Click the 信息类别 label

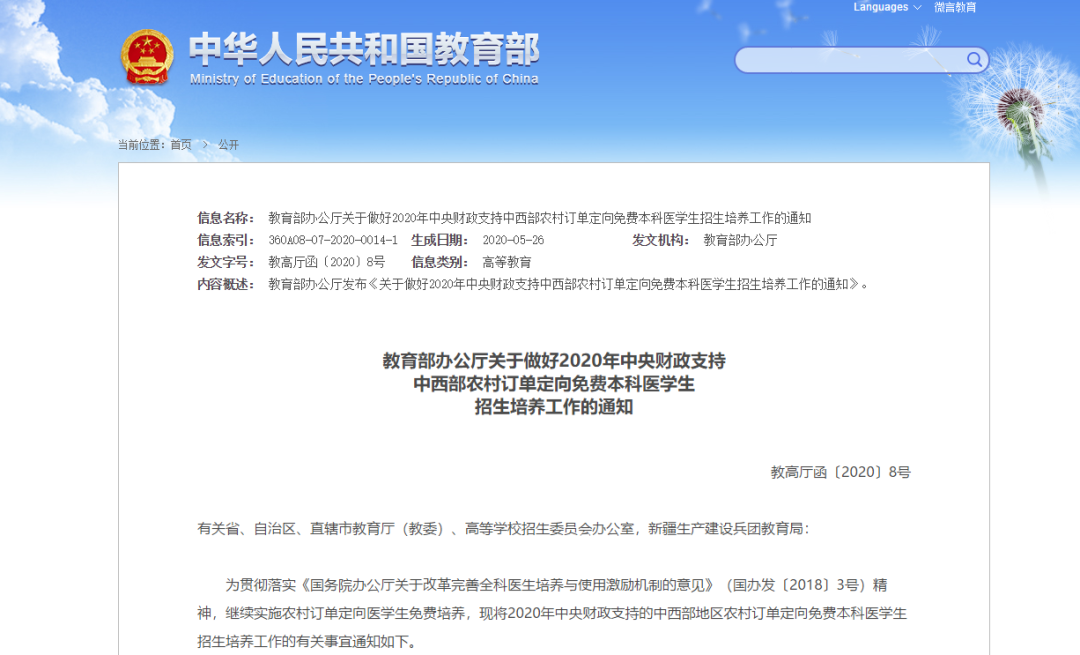coord(440,262)
